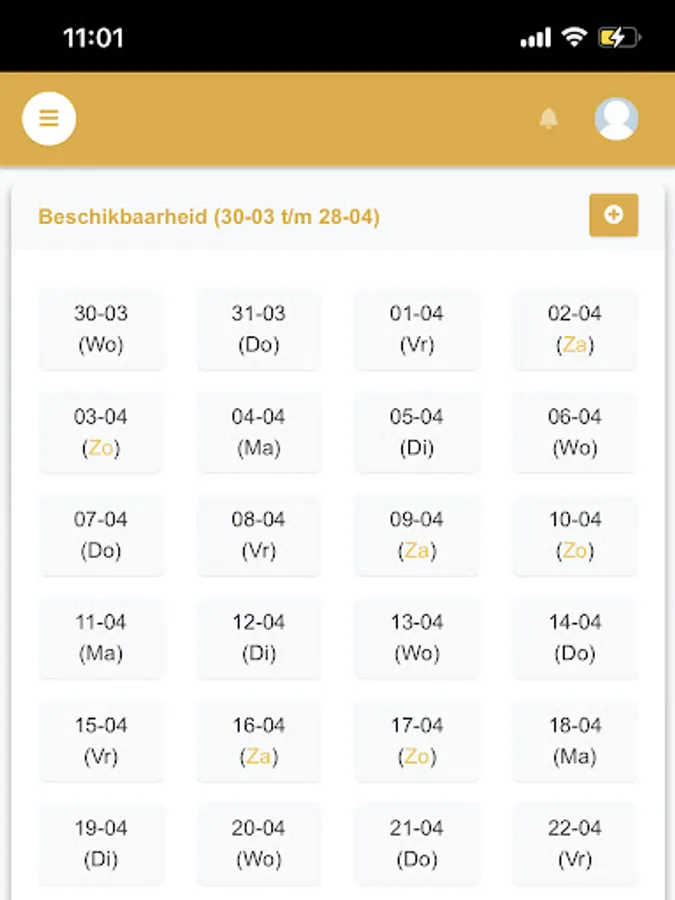Screen dimensions: 675x900
Task: Select the 20-04 (Wo) date tile
Action: point(258,844)
